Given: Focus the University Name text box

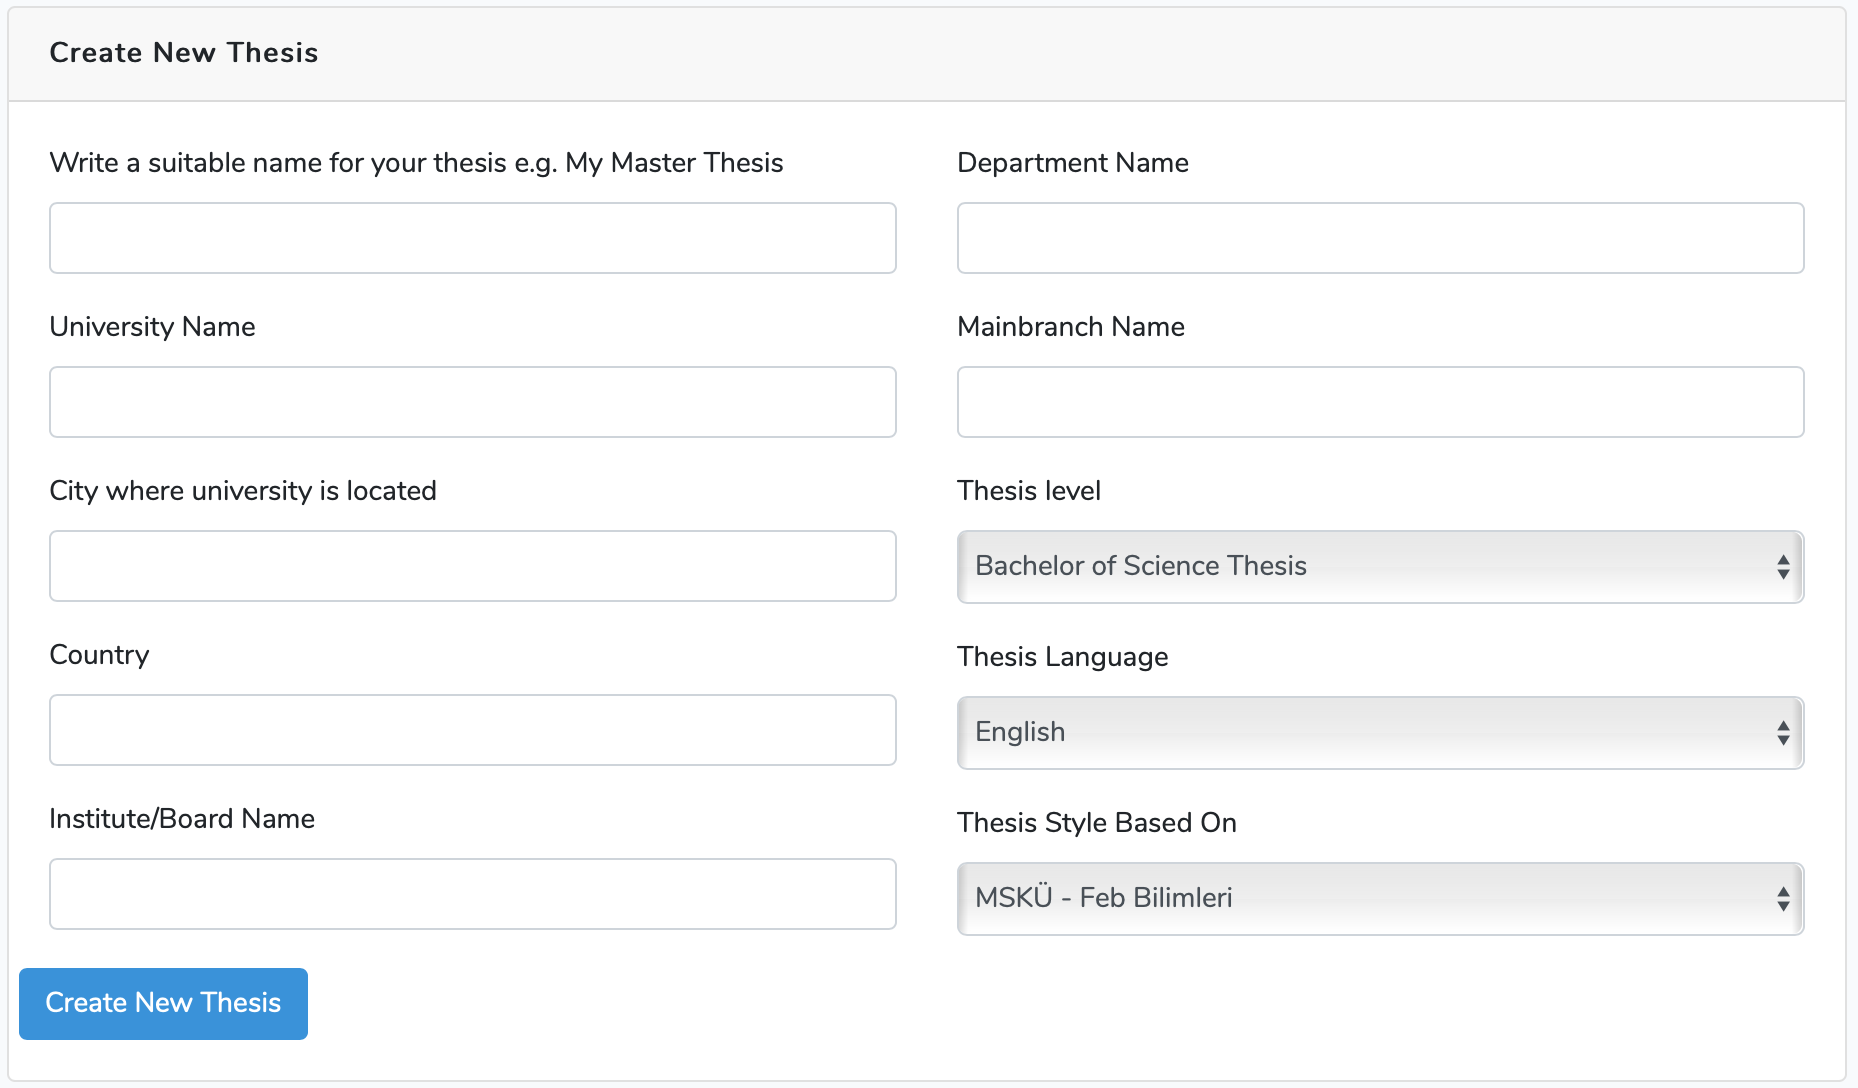Looking at the screenshot, I should (x=472, y=402).
